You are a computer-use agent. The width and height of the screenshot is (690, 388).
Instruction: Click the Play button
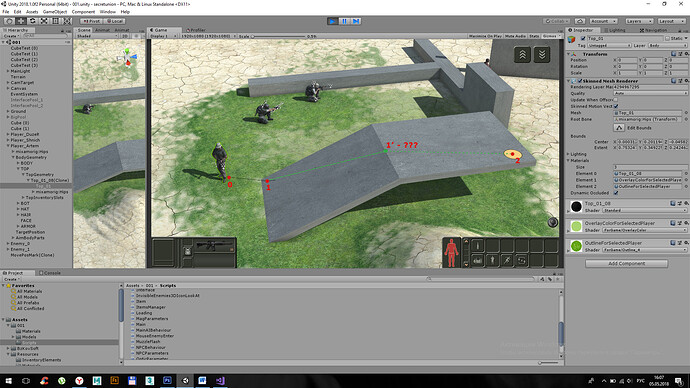pyautogui.click(x=333, y=21)
